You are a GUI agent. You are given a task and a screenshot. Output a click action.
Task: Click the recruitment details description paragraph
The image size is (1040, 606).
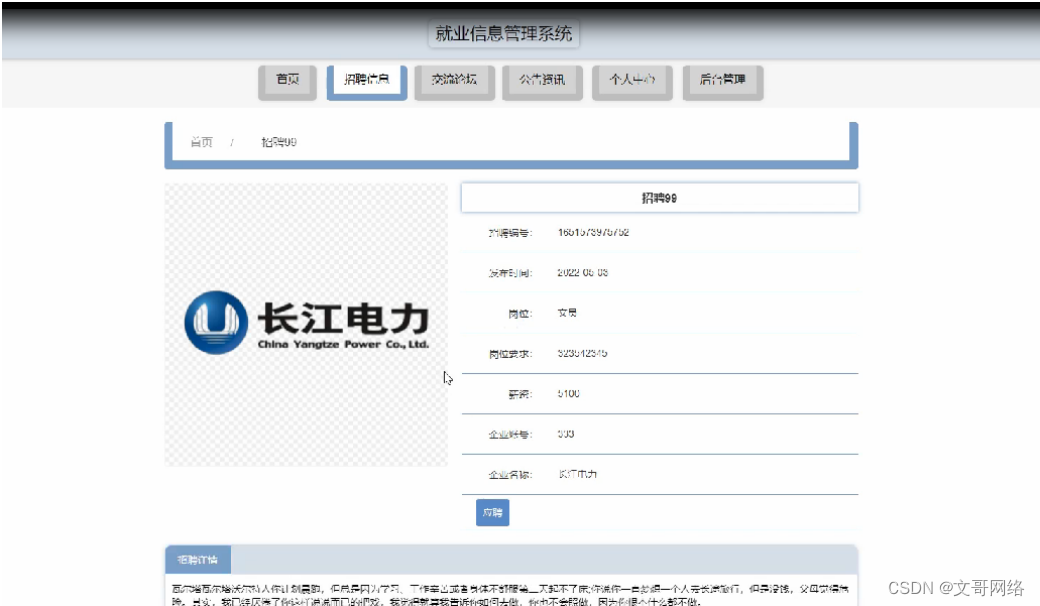[510, 595]
